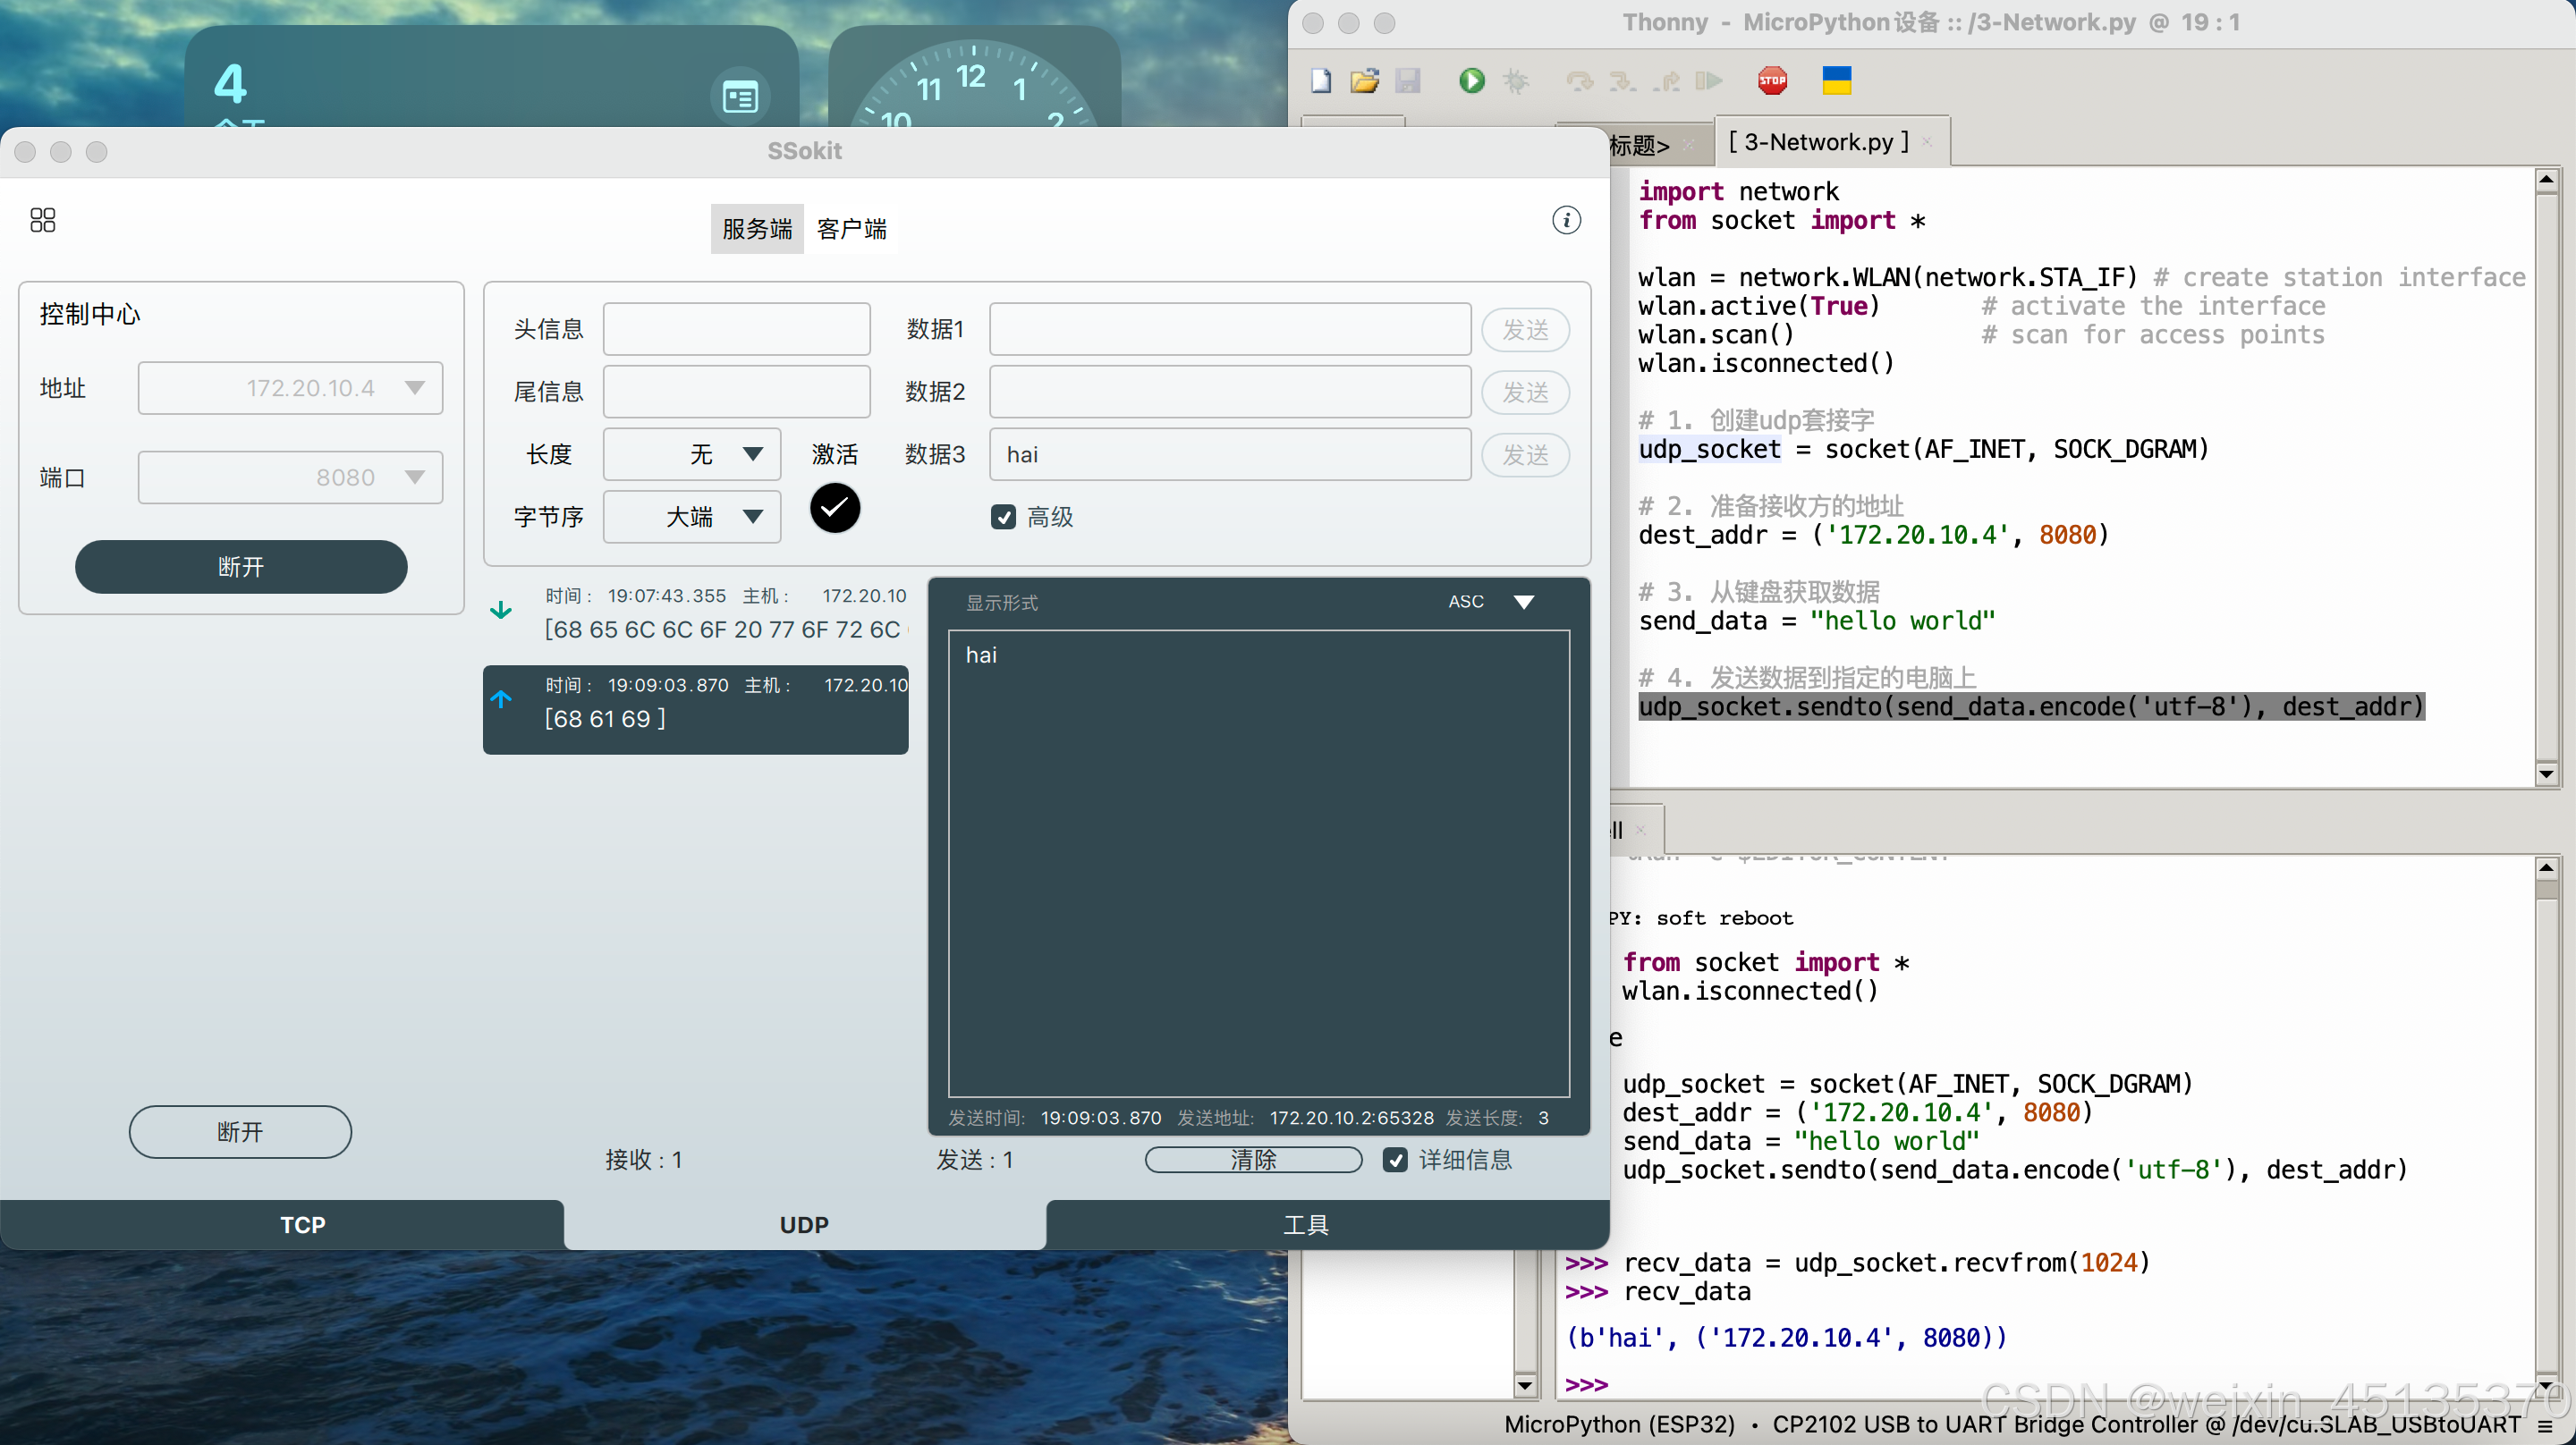Image resolution: width=2576 pixels, height=1445 pixels.
Task: Click the Stop/Restart backend icon in Thonny
Action: coord(1771,81)
